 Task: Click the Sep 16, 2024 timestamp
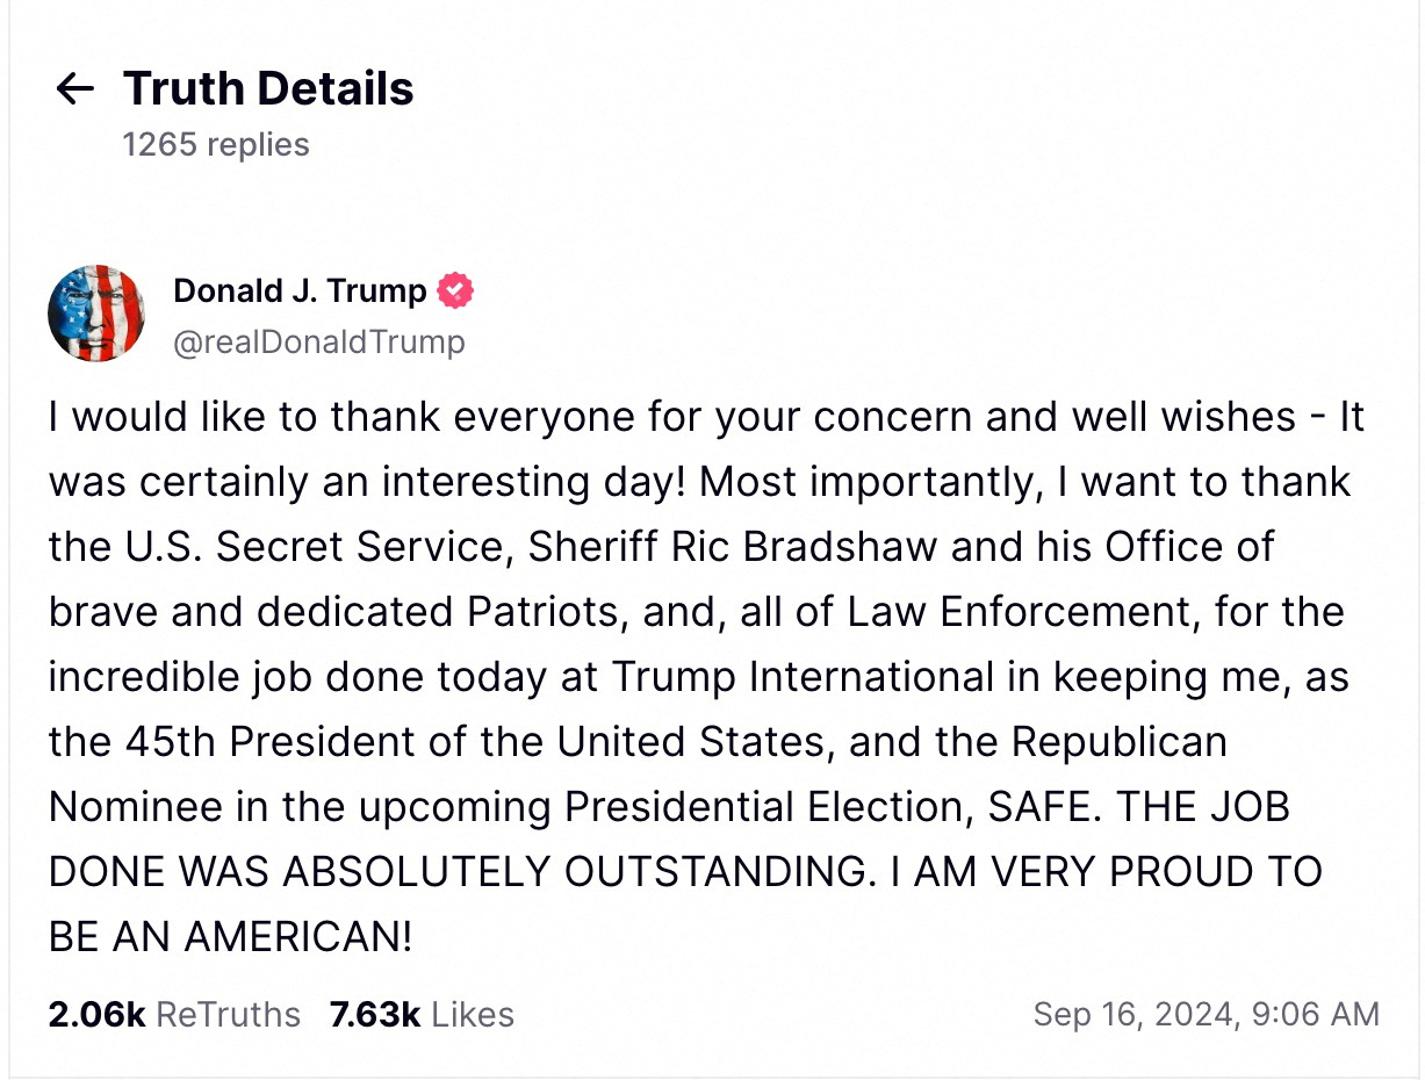(1203, 1014)
